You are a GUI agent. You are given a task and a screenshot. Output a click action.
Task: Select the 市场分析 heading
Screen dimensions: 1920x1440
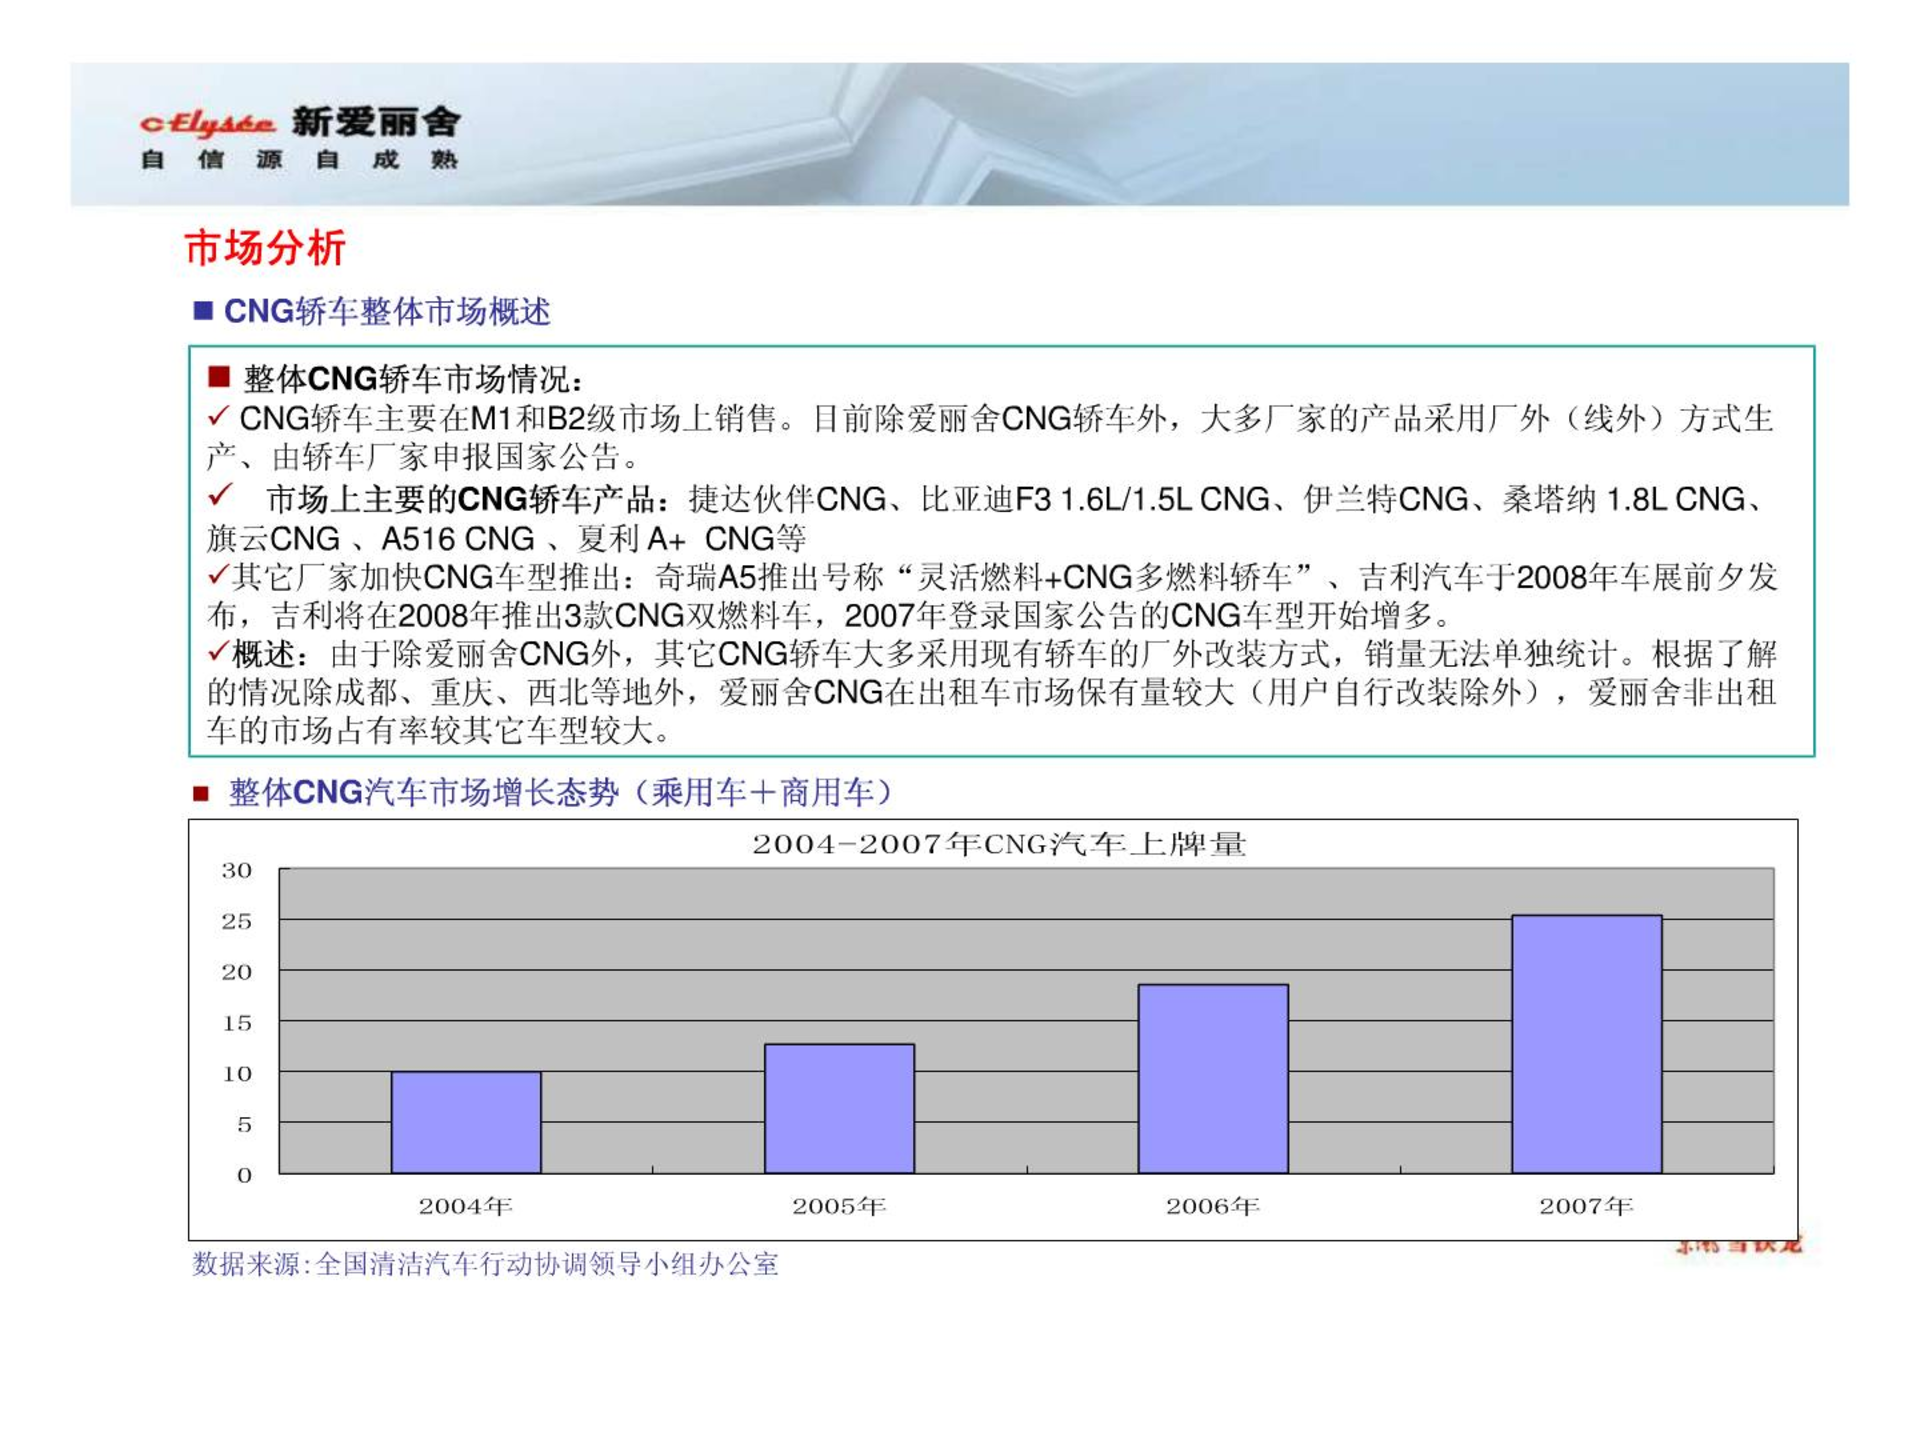tap(265, 247)
